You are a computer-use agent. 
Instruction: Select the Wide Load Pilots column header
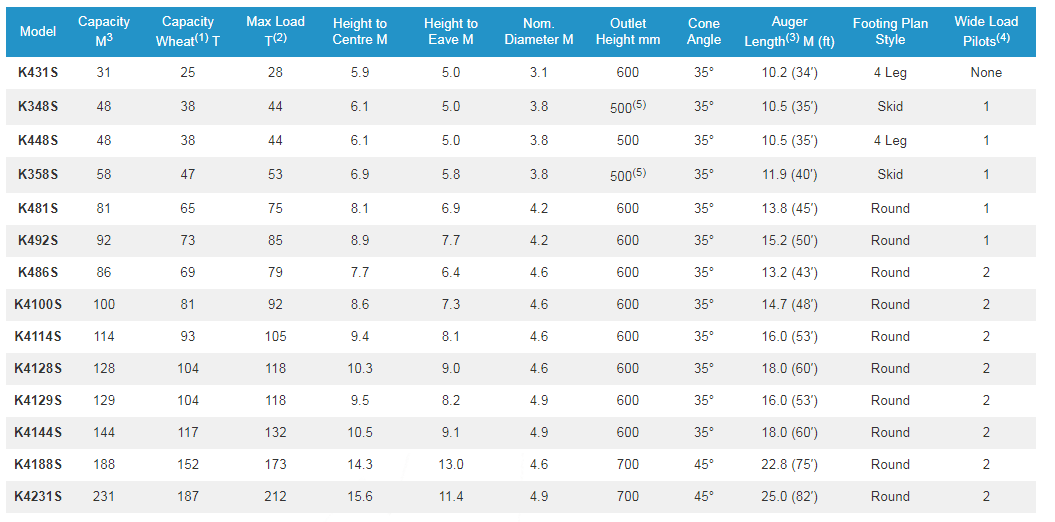[985, 31]
